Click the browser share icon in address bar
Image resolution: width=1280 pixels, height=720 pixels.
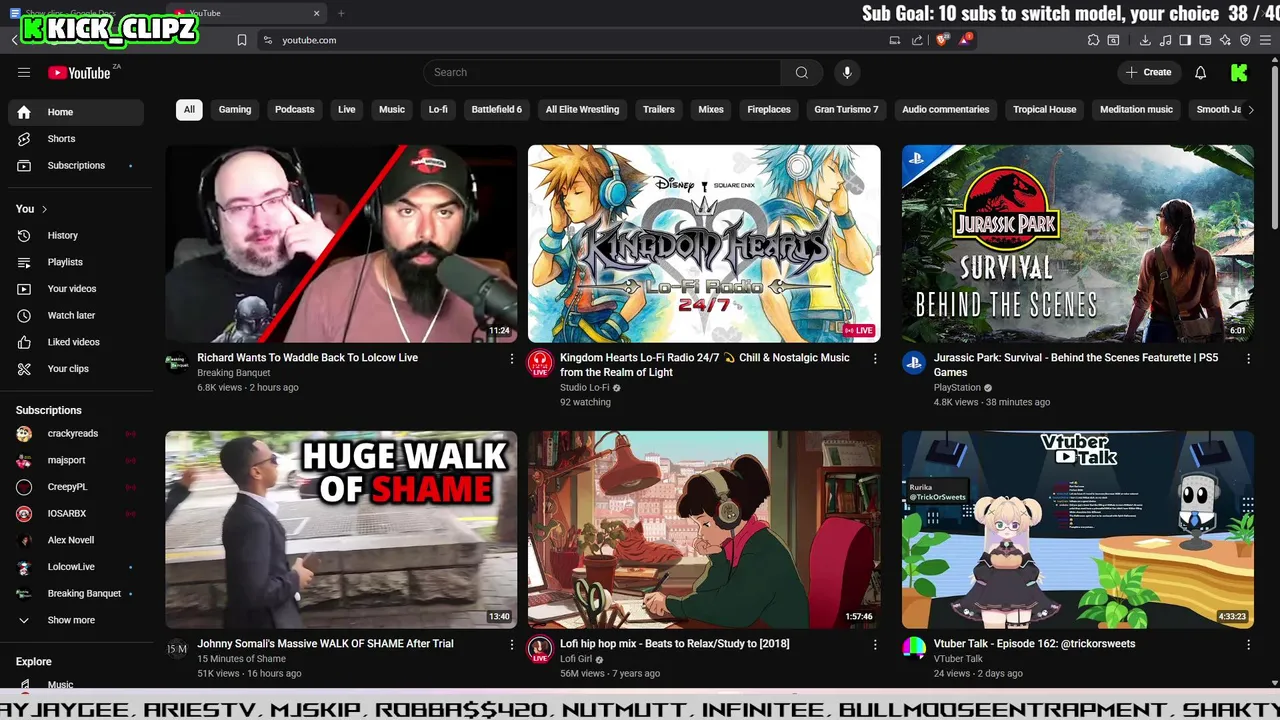click(918, 40)
